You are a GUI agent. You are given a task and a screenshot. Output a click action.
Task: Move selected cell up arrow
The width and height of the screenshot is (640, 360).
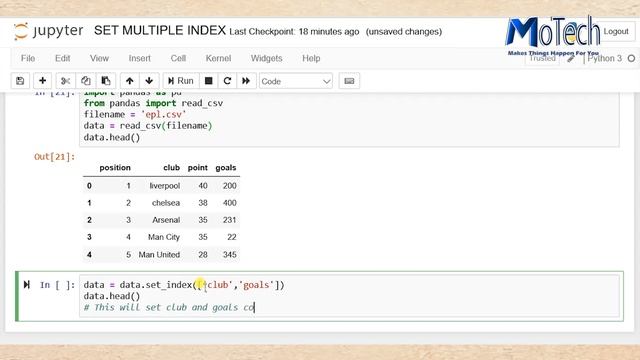click(129, 81)
